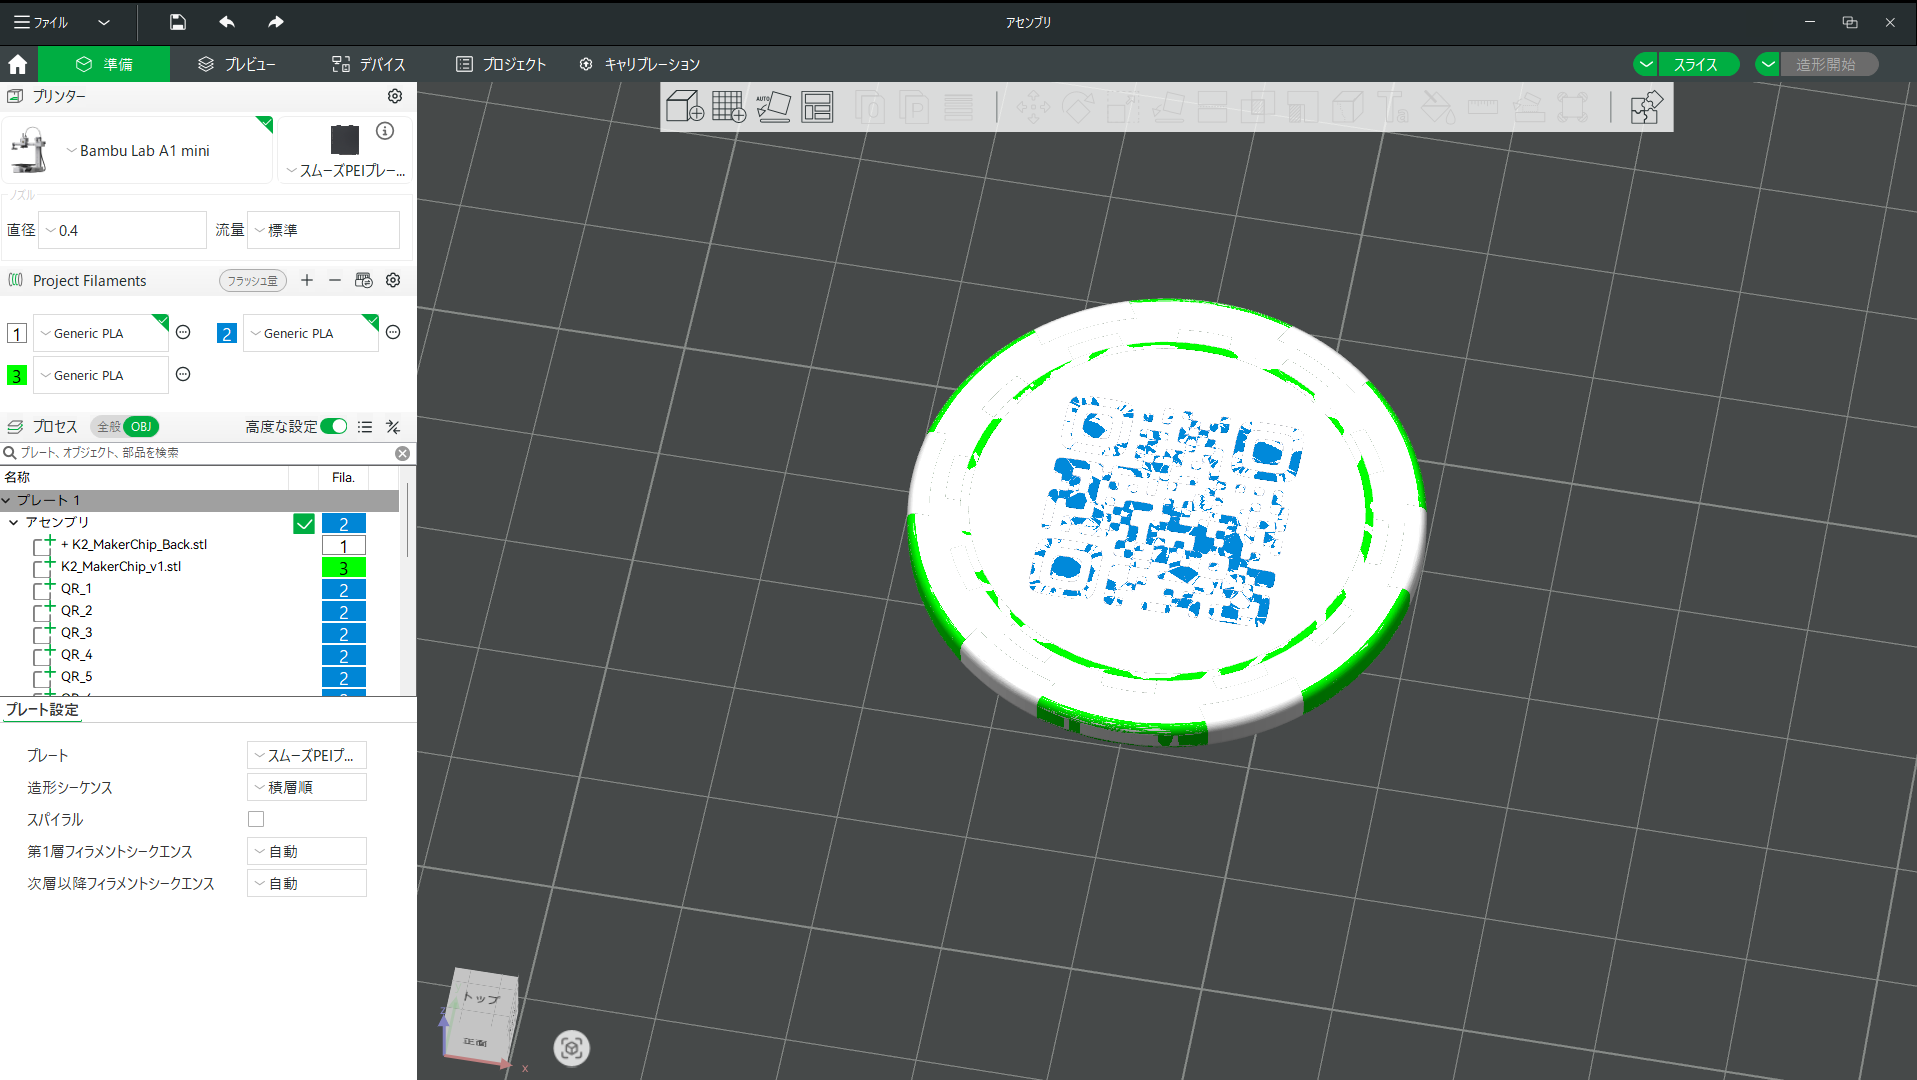1917x1080 pixels.
Task: Open filament 2 Generic PLA dropdown
Action: (311, 333)
